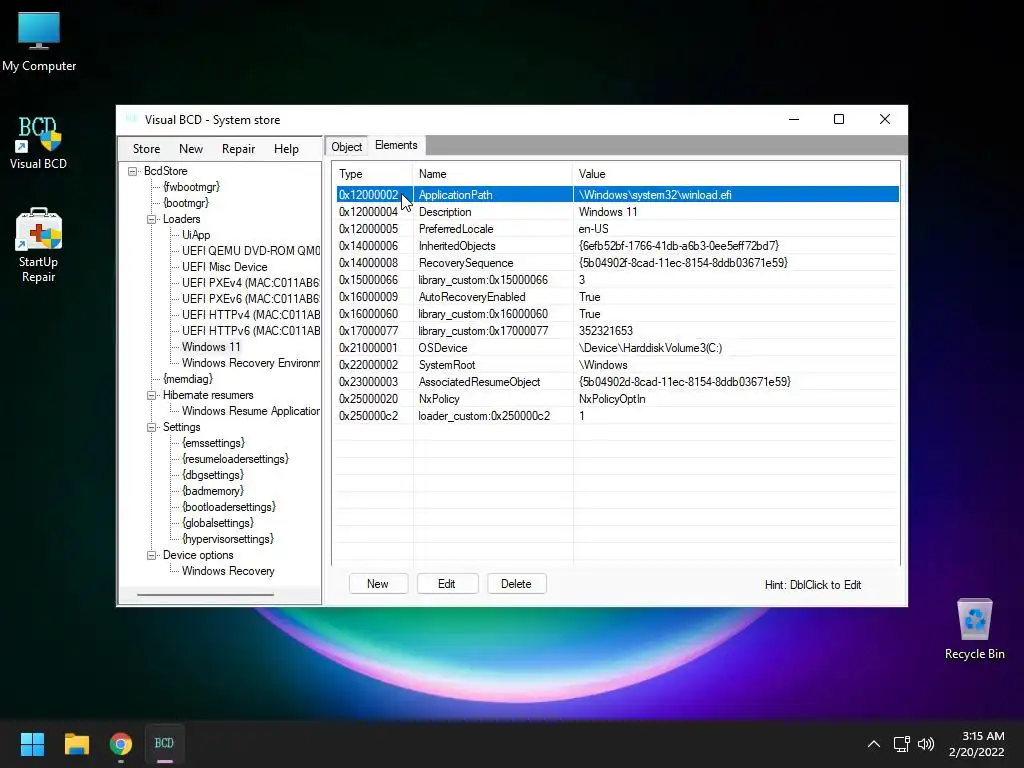This screenshot has width=1024, height=768.
Task: Collapse the Settings tree node
Action: (152, 427)
